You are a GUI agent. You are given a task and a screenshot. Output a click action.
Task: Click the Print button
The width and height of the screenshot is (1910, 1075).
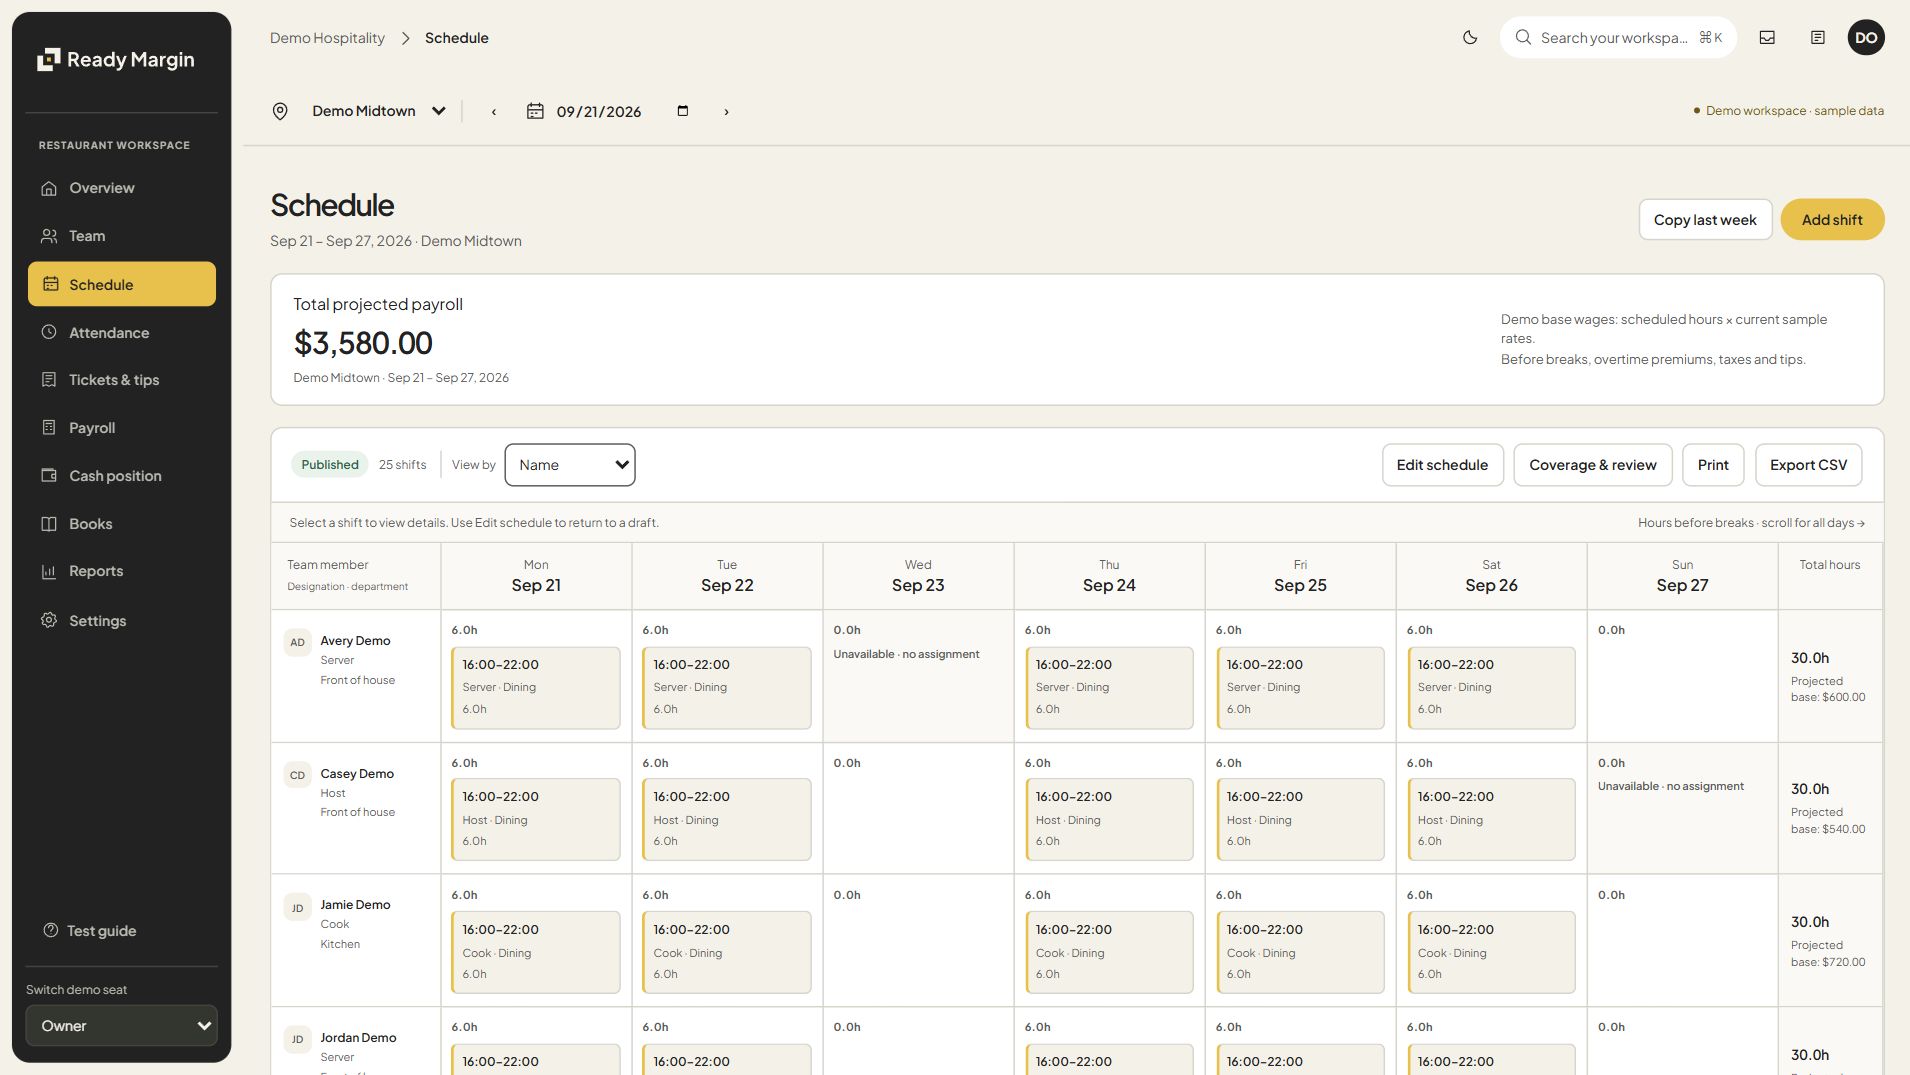click(1713, 465)
